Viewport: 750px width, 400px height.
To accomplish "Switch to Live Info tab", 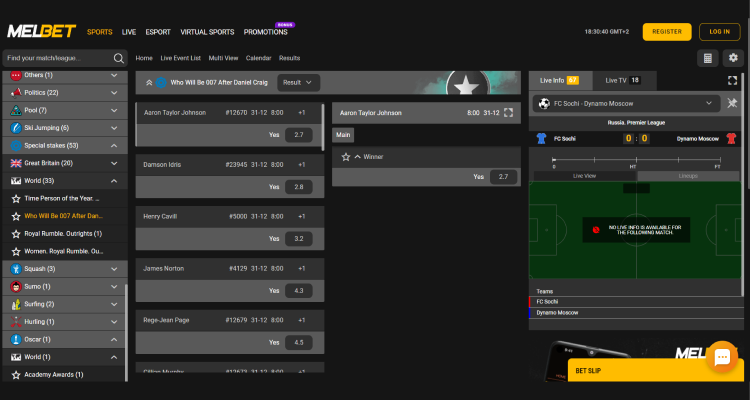I will pos(561,80).
